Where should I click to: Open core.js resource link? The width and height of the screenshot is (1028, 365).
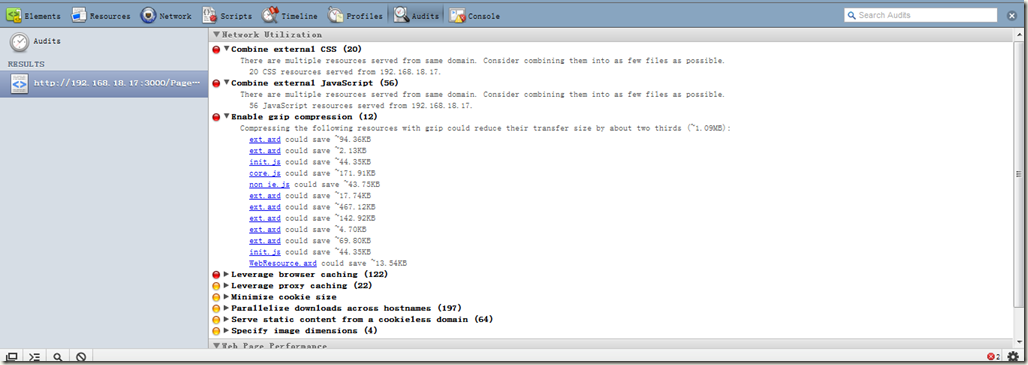click(265, 174)
